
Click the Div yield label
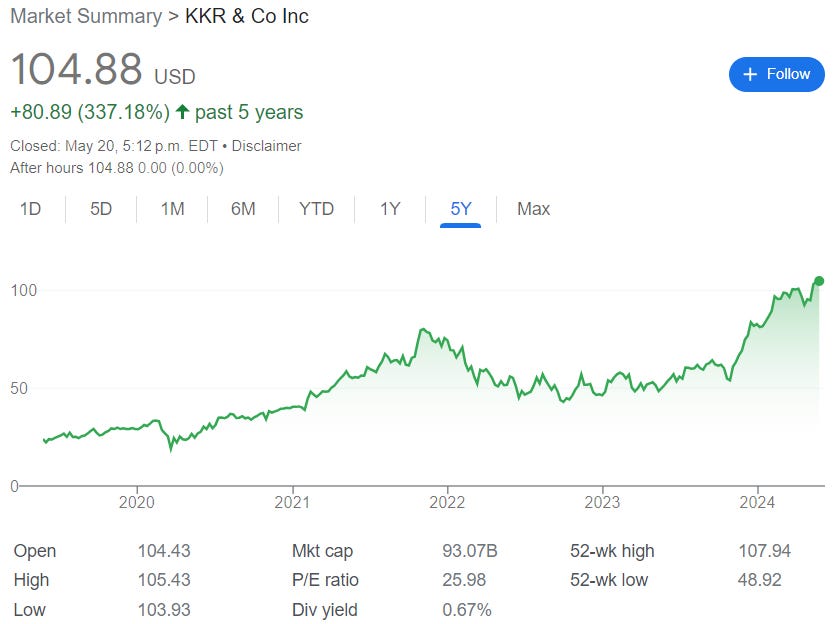tap(325, 610)
